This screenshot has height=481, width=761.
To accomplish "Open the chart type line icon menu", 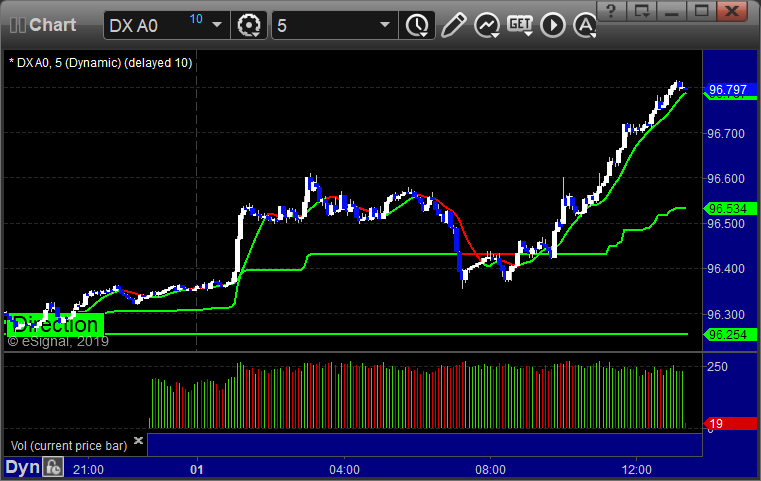I will point(487,25).
